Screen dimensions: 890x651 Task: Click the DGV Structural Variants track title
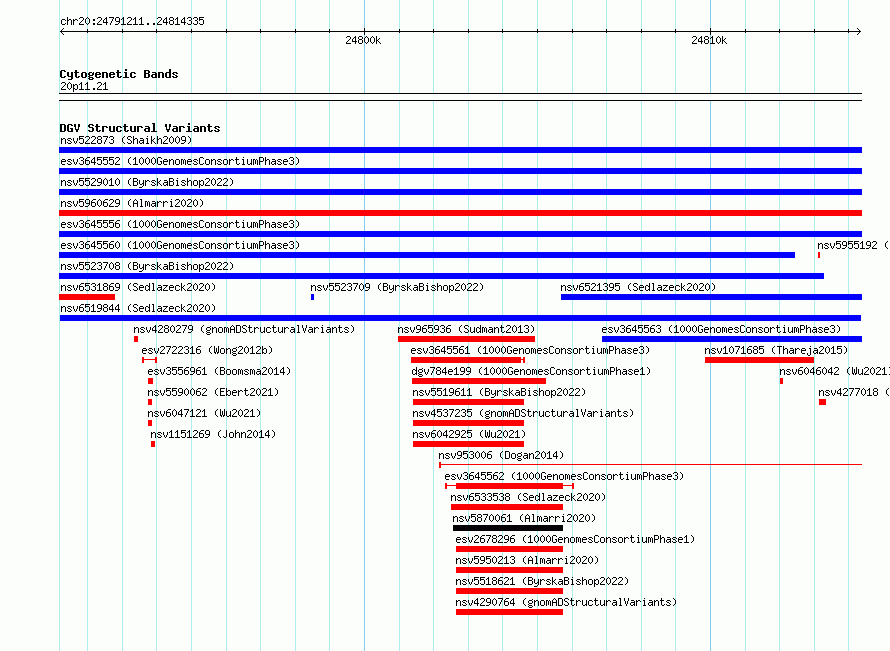[140, 128]
